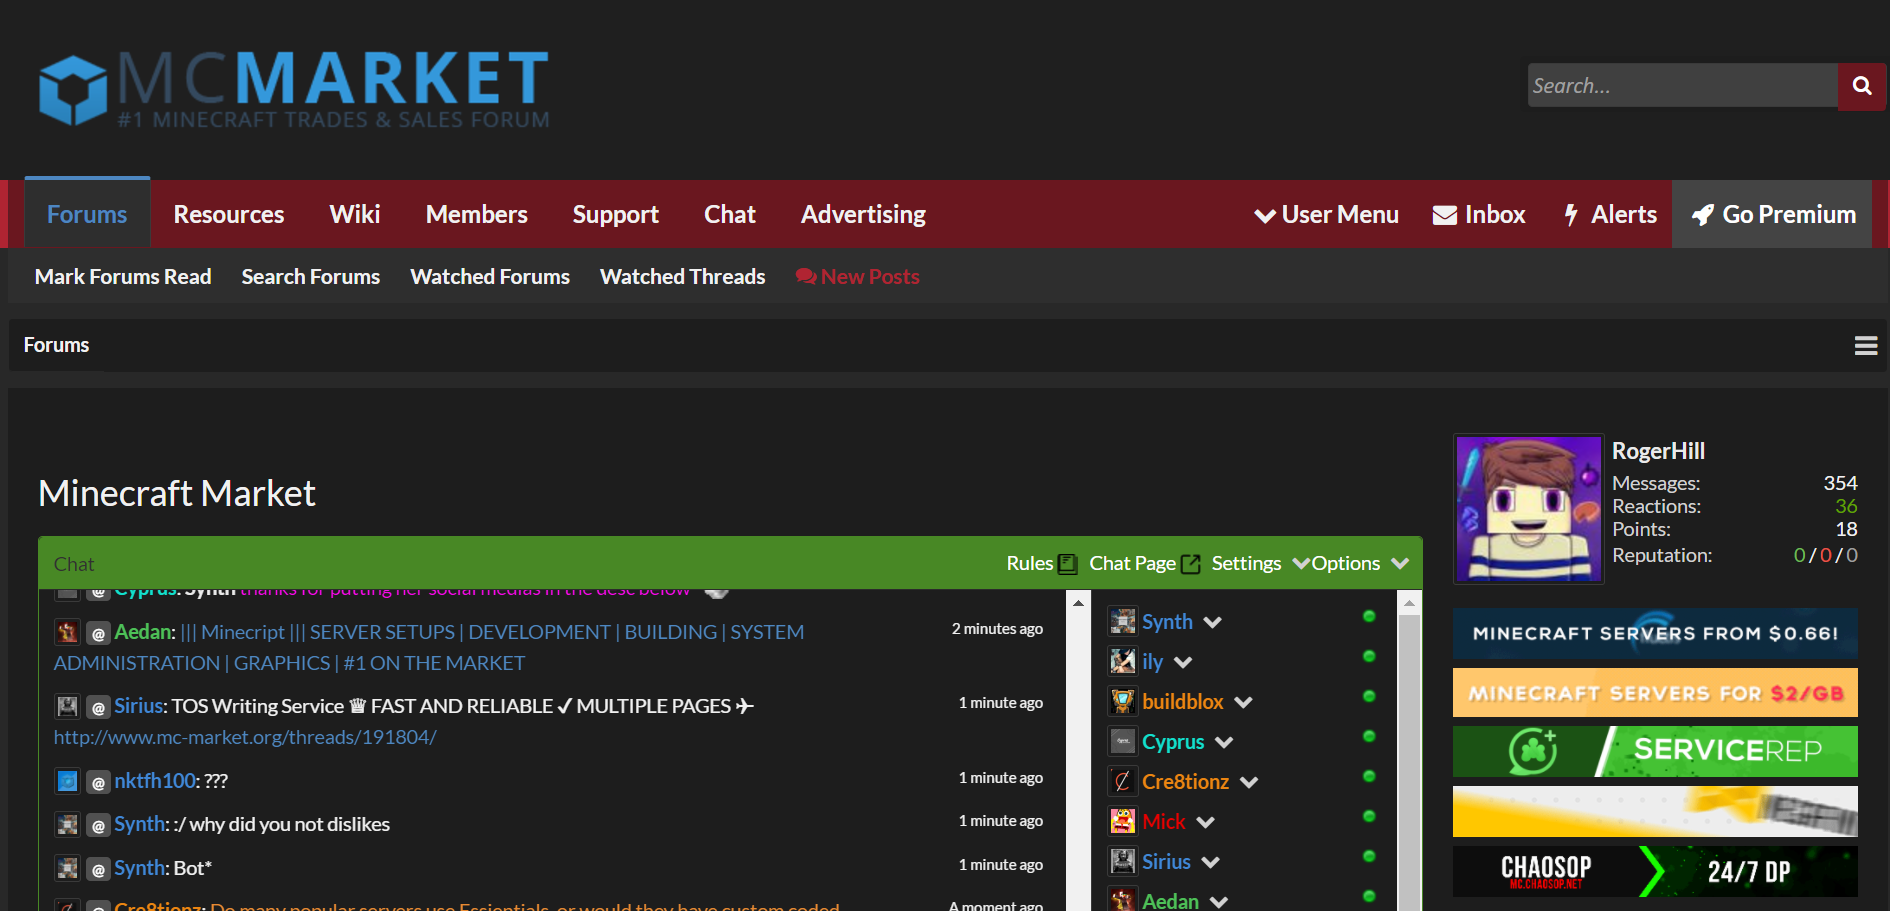The width and height of the screenshot is (1890, 911).
Task: Expand the chevron next to user buildblox
Action: (1243, 702)
